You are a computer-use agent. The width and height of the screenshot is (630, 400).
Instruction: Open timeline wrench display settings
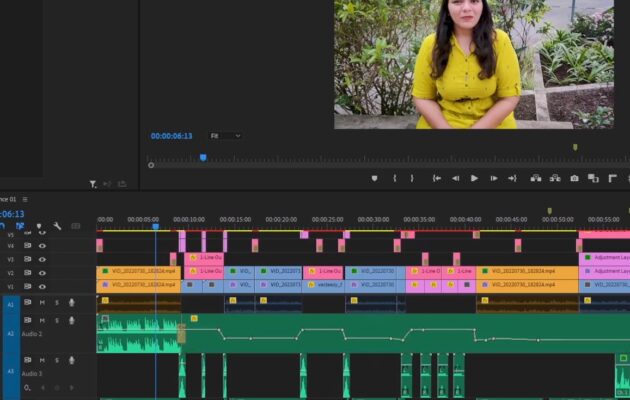(x=58, y=226)
